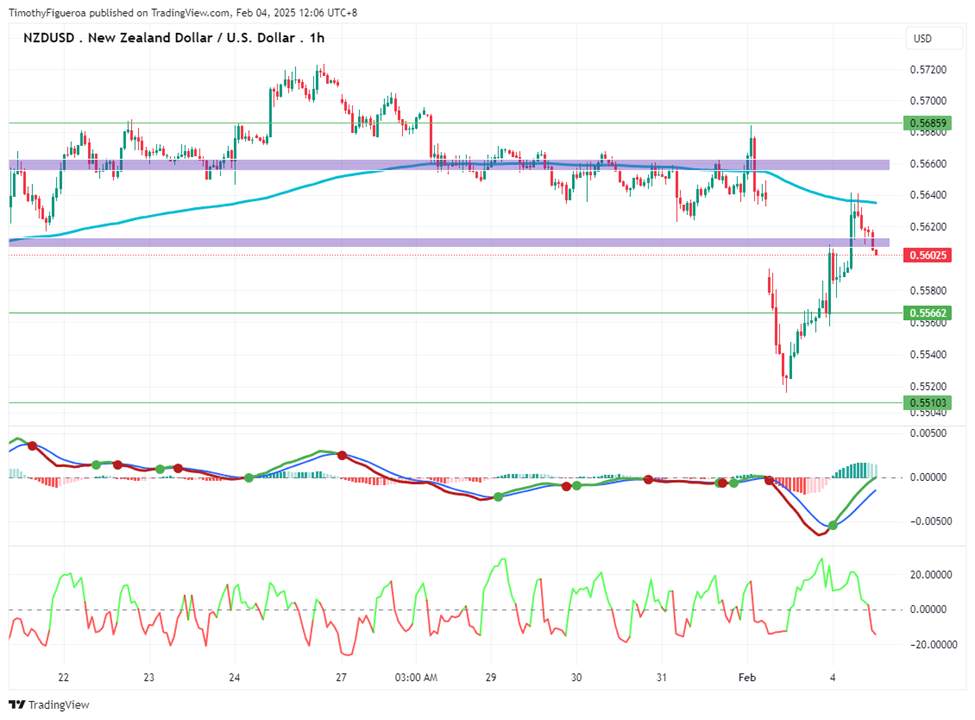Click the 29 date label on time axis
975x720 pixels.
click(x=491, y=678)
